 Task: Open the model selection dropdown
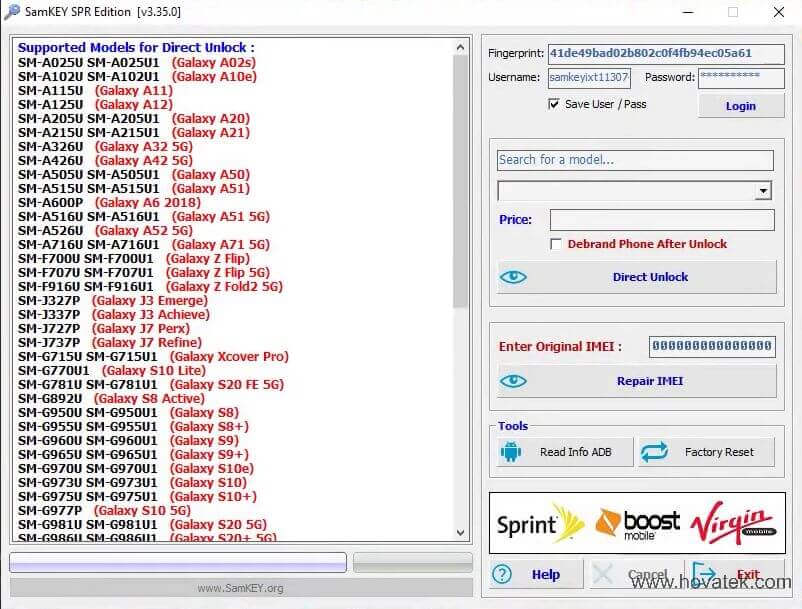(763, 191)
